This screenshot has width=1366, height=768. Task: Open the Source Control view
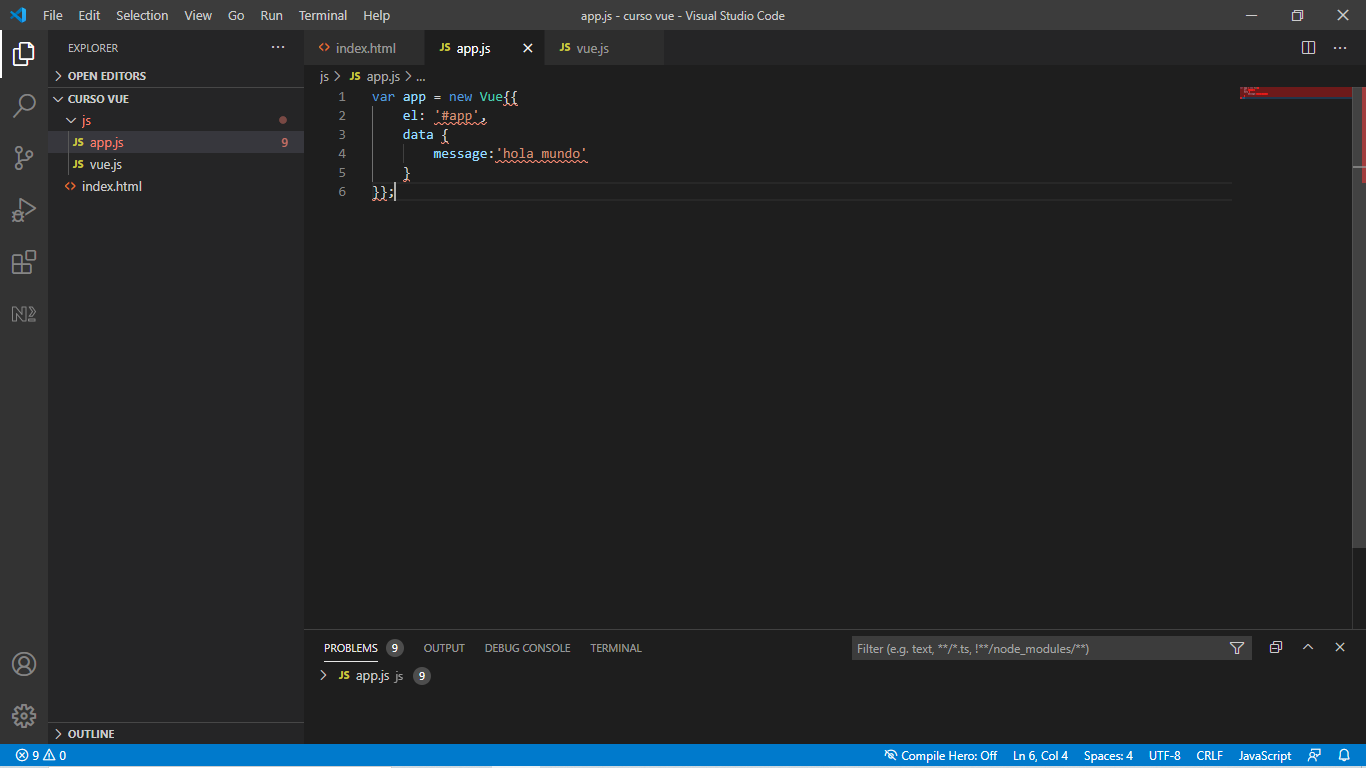click(24, 158)
